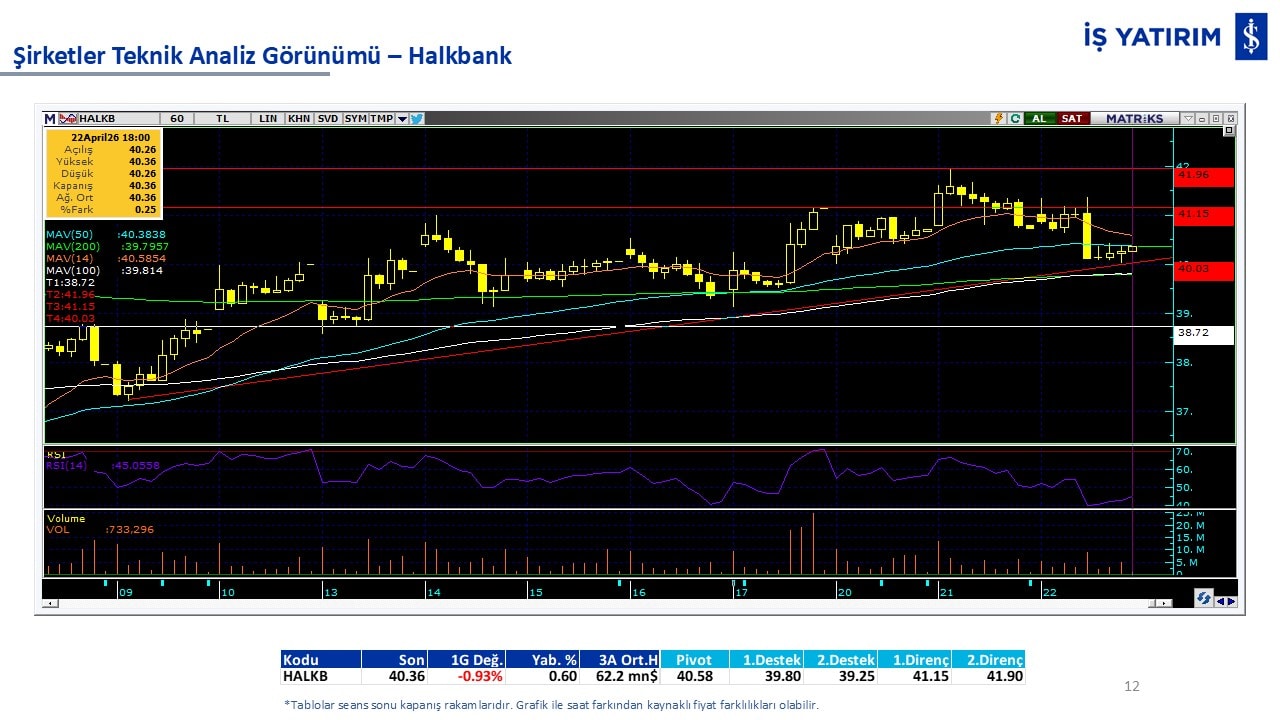1280x720 pixels.
Task: Toggle LIN linear scale mode
Action: (268, 118)
